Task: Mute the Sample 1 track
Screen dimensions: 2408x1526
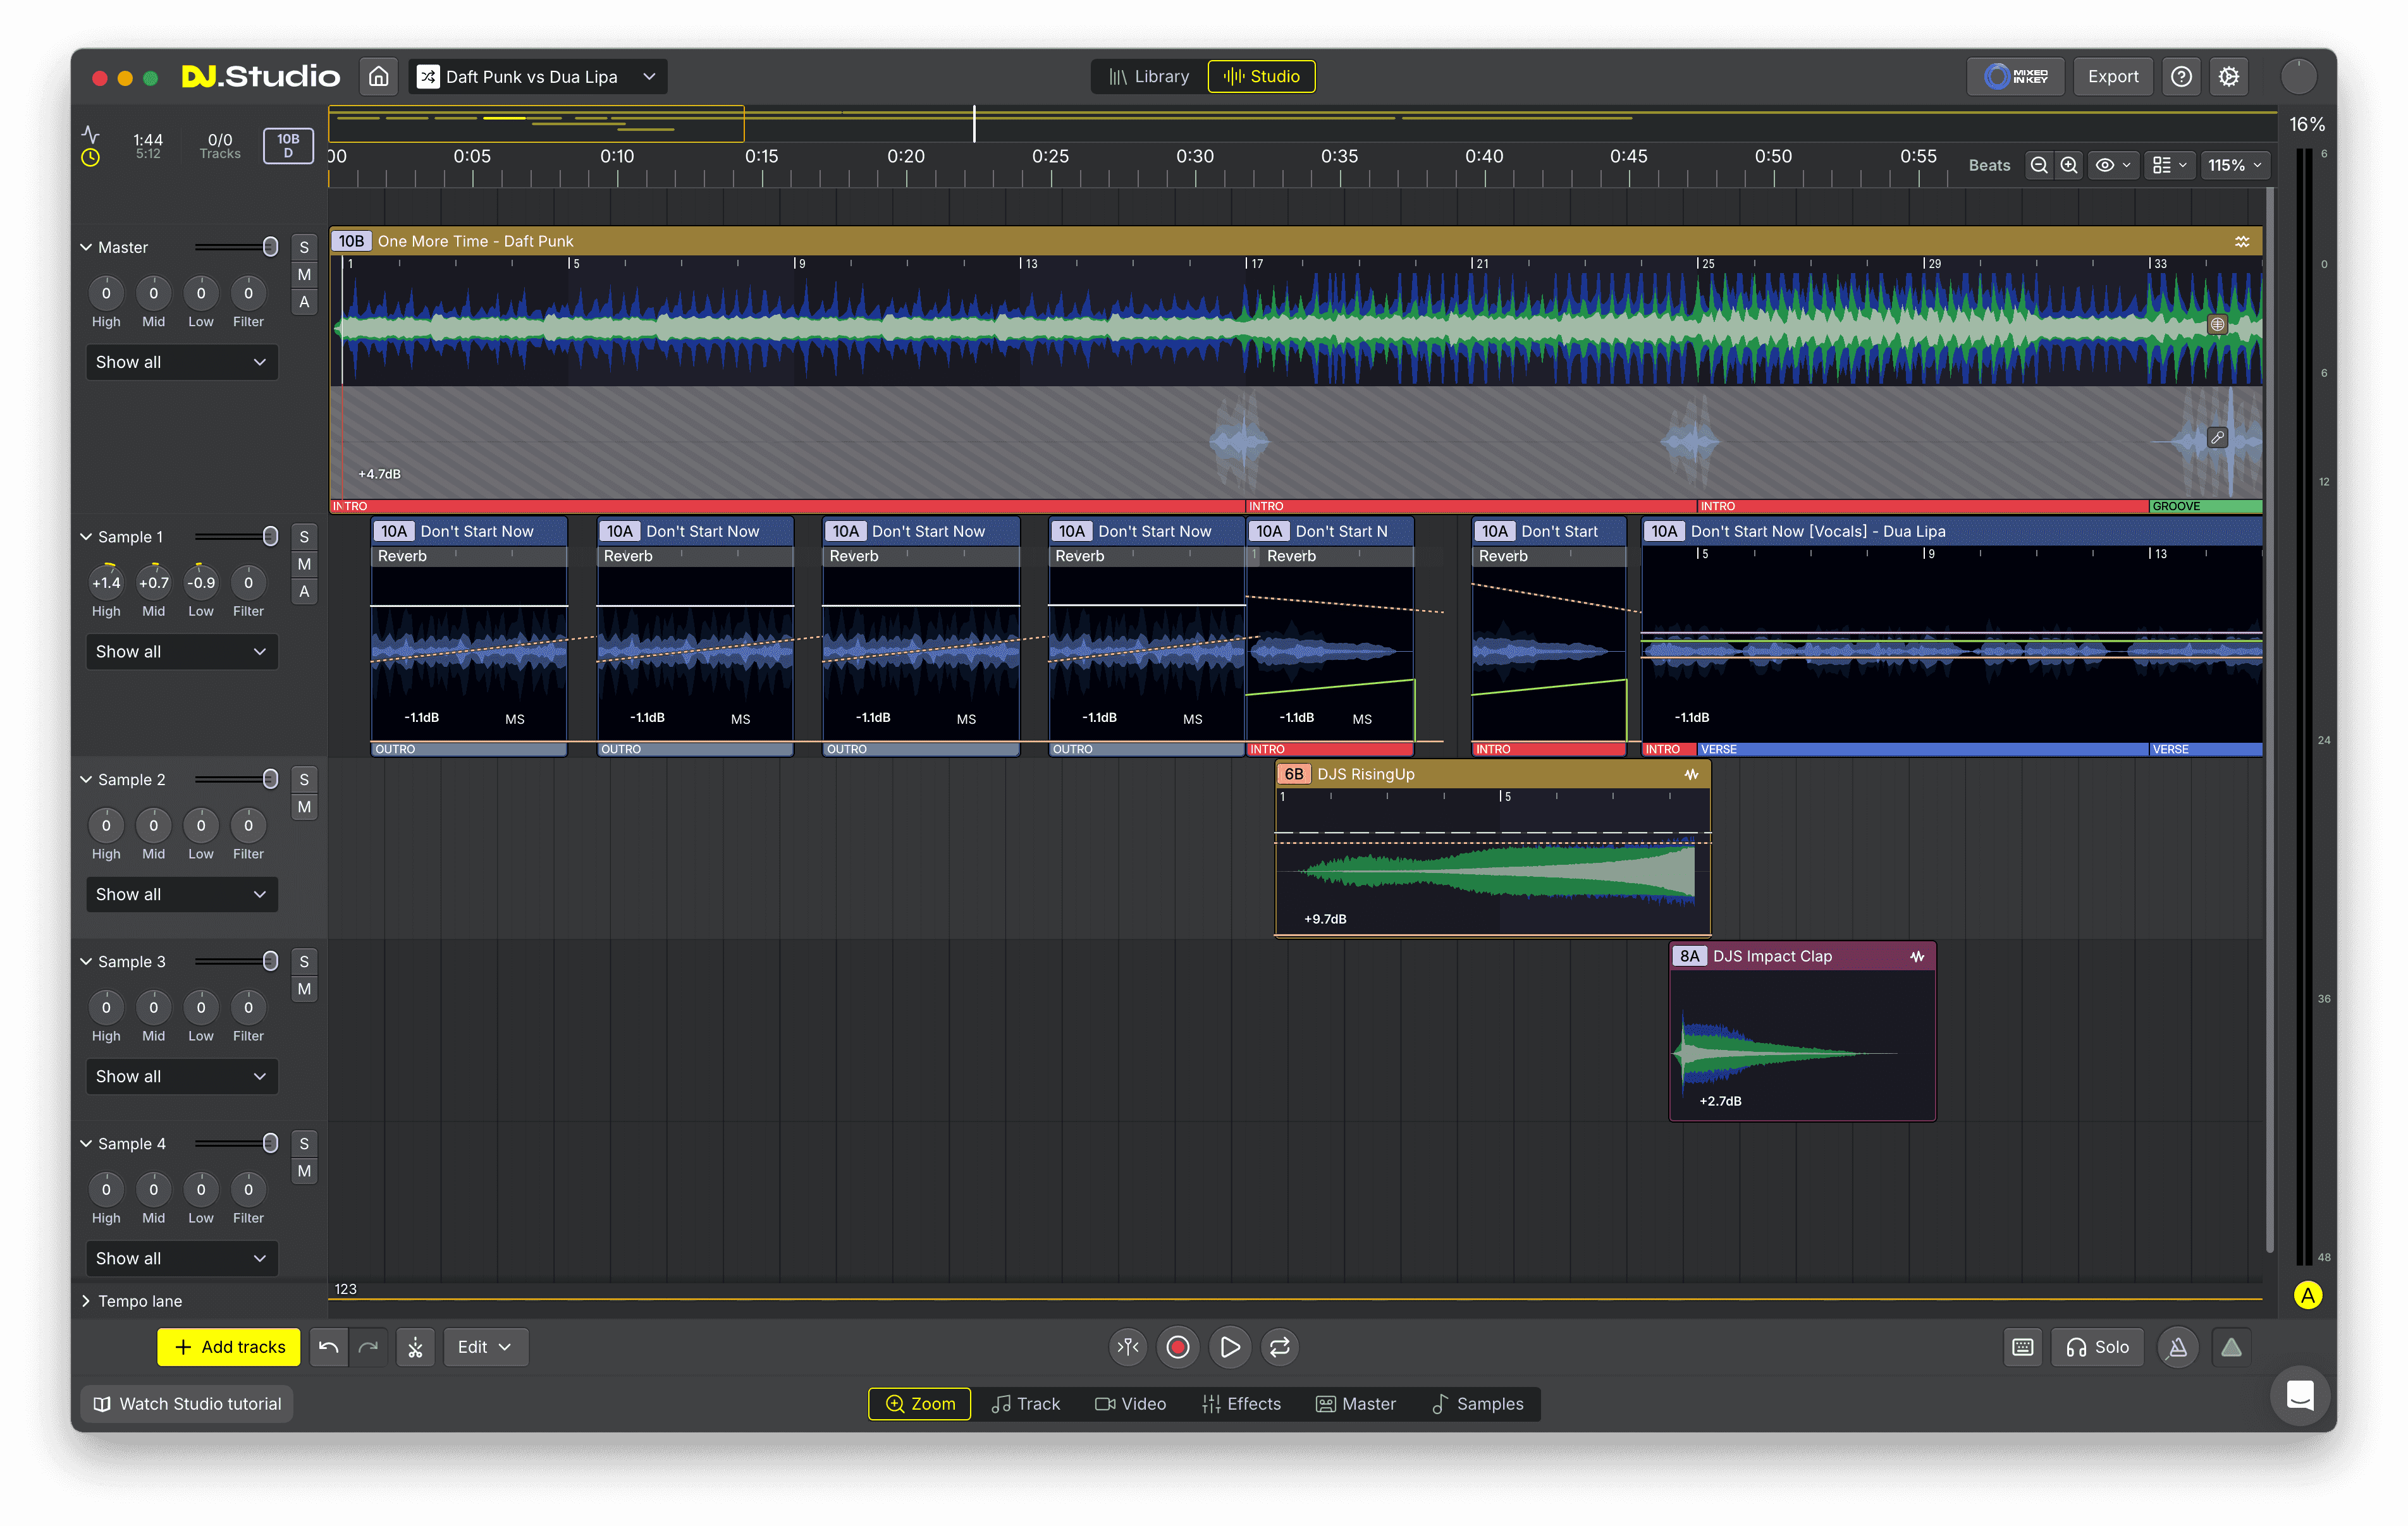Action: [x=304, y=564]
